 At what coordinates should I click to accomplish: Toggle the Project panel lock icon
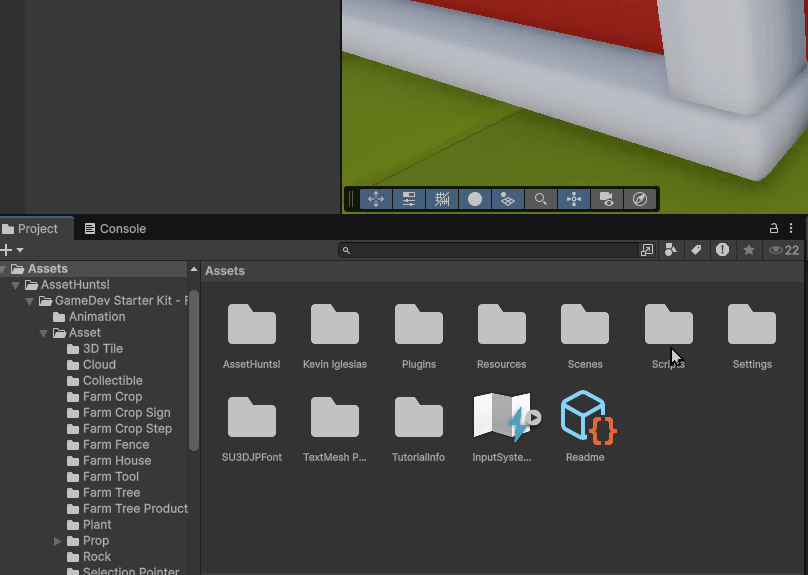[773, 229]
